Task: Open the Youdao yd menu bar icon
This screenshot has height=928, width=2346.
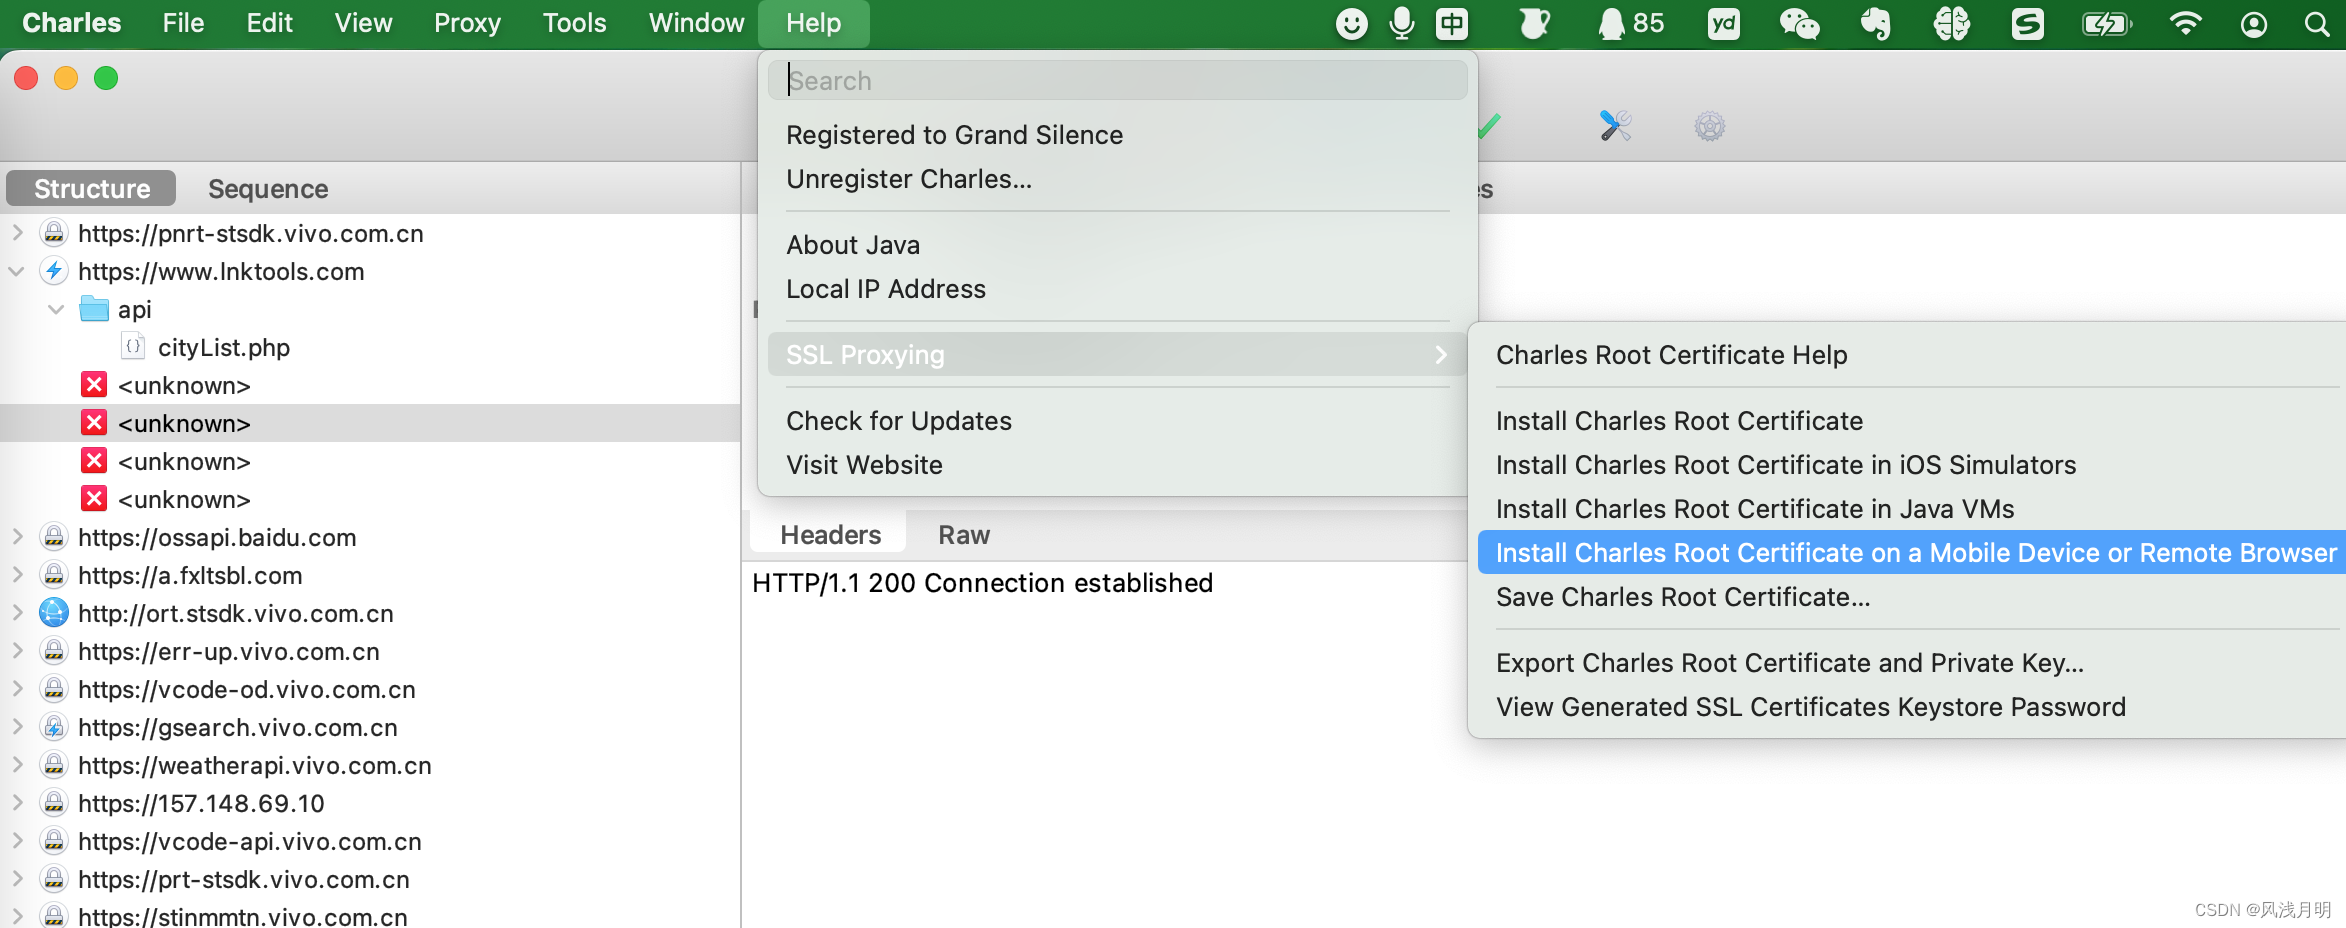Action: point(1724,23)
